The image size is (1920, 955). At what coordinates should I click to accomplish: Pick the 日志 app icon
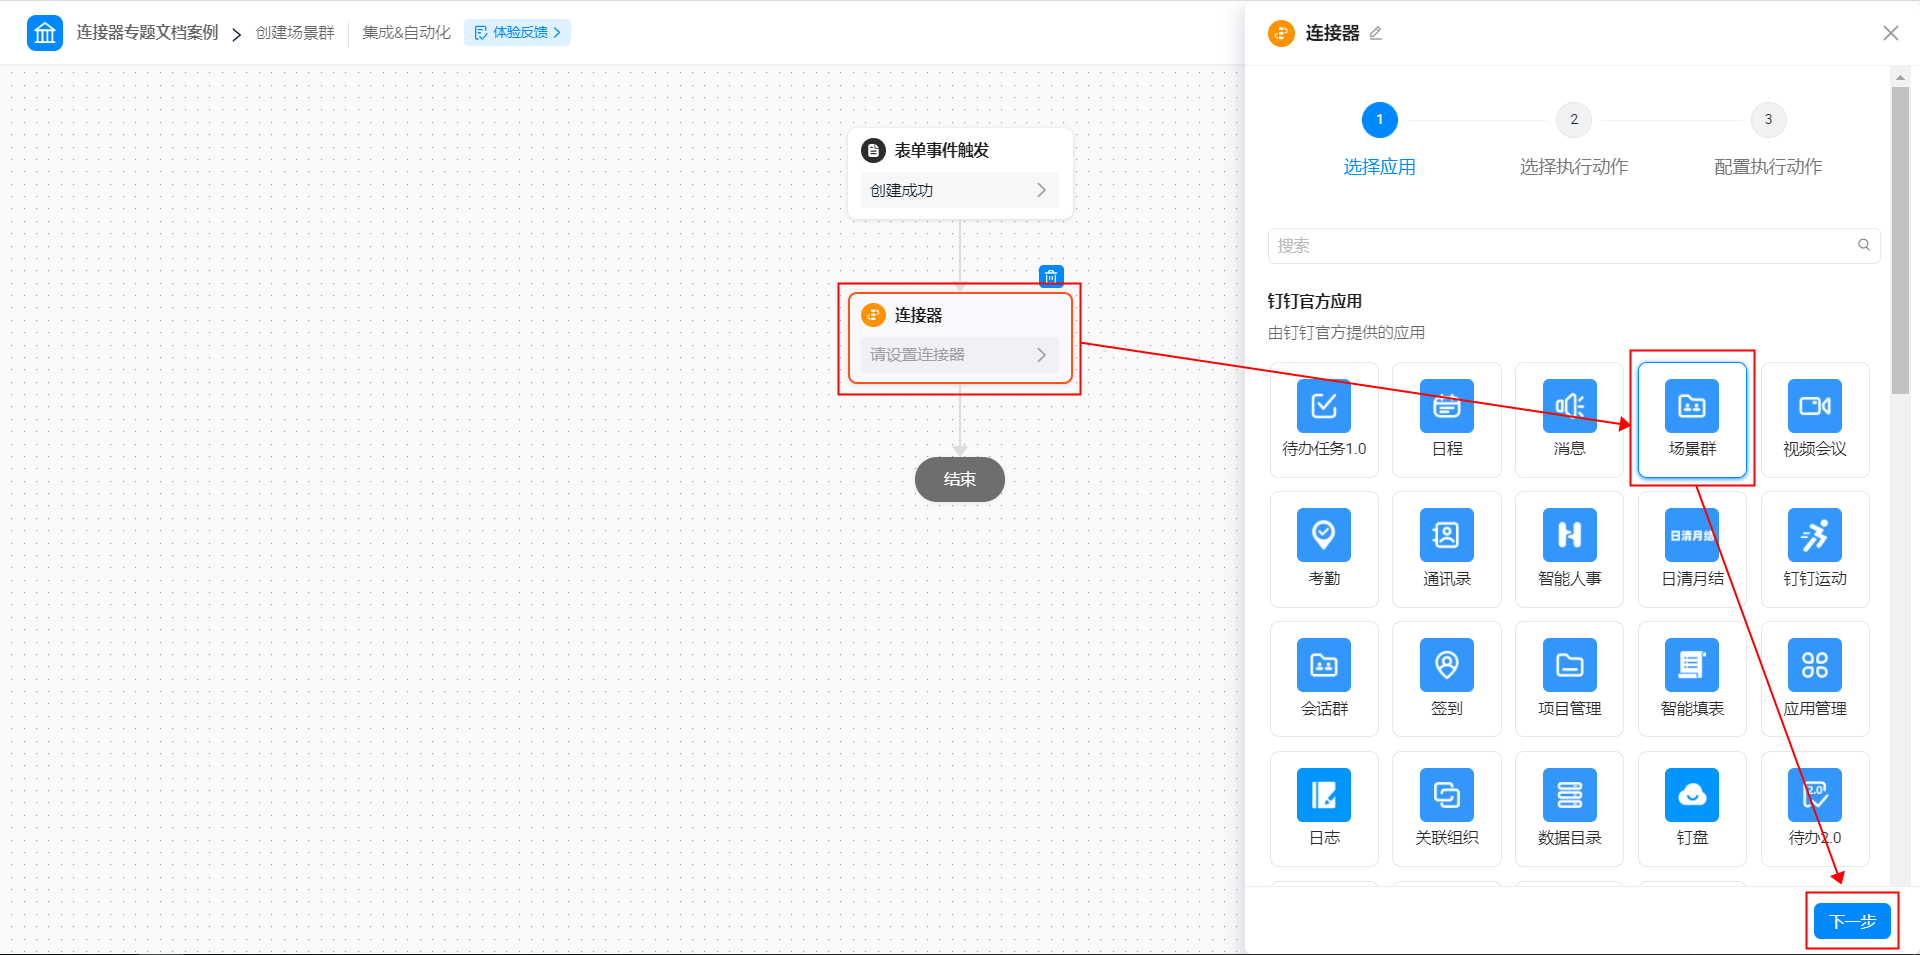pyautogui.click(x=1324, y=795)
